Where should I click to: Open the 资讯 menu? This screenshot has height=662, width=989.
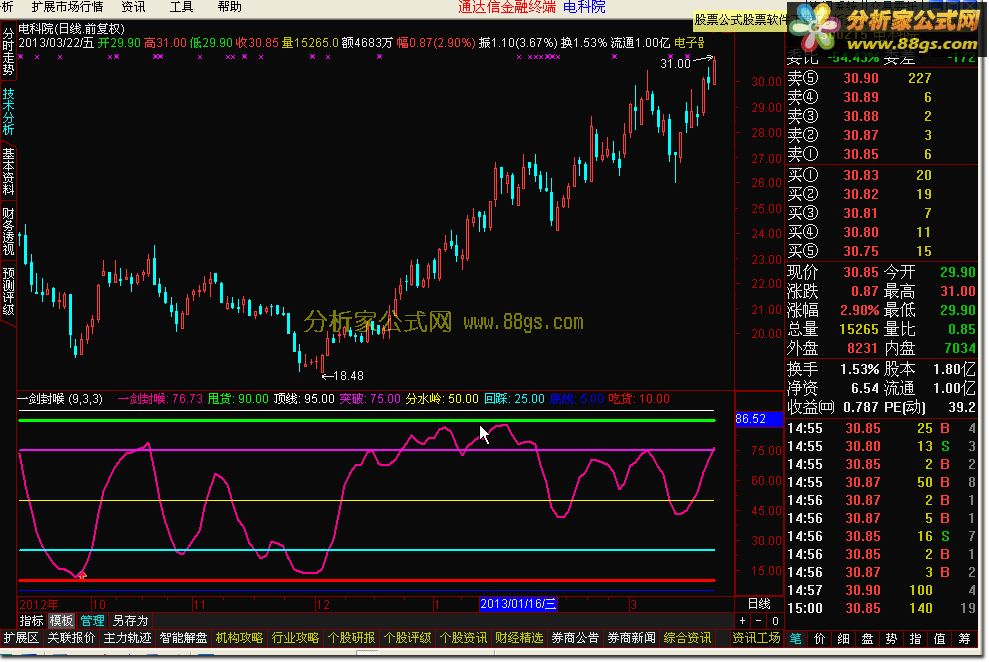point(133,7)
